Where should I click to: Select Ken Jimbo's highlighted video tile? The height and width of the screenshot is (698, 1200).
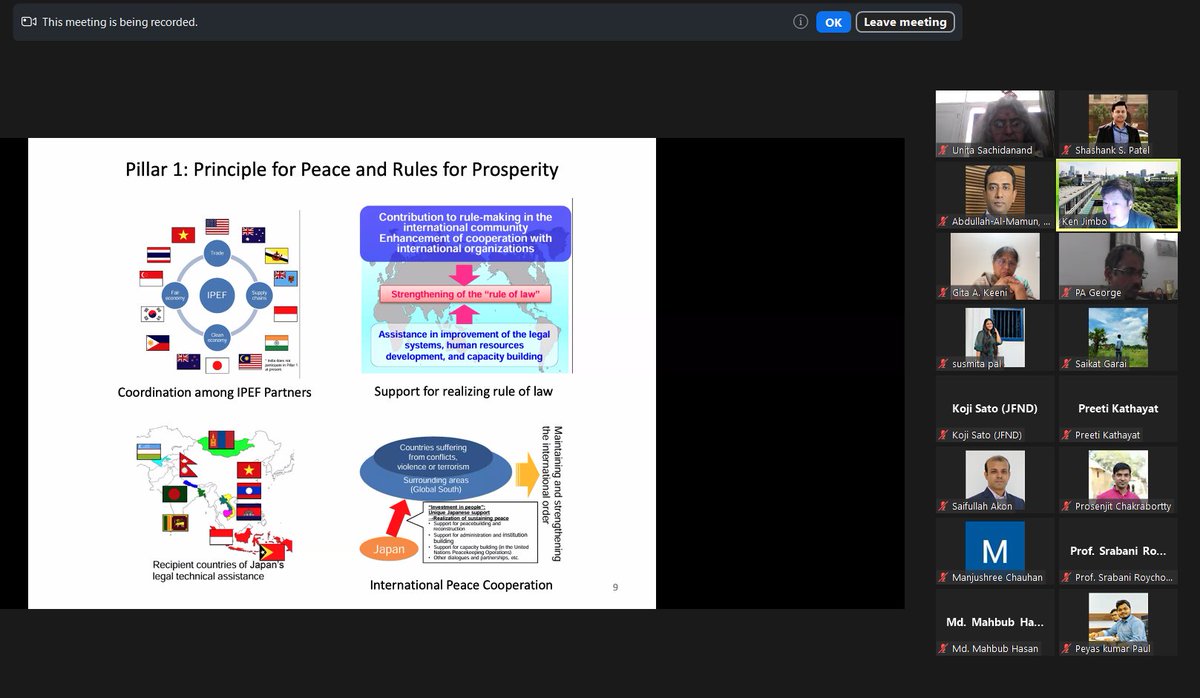(1118, 195)
